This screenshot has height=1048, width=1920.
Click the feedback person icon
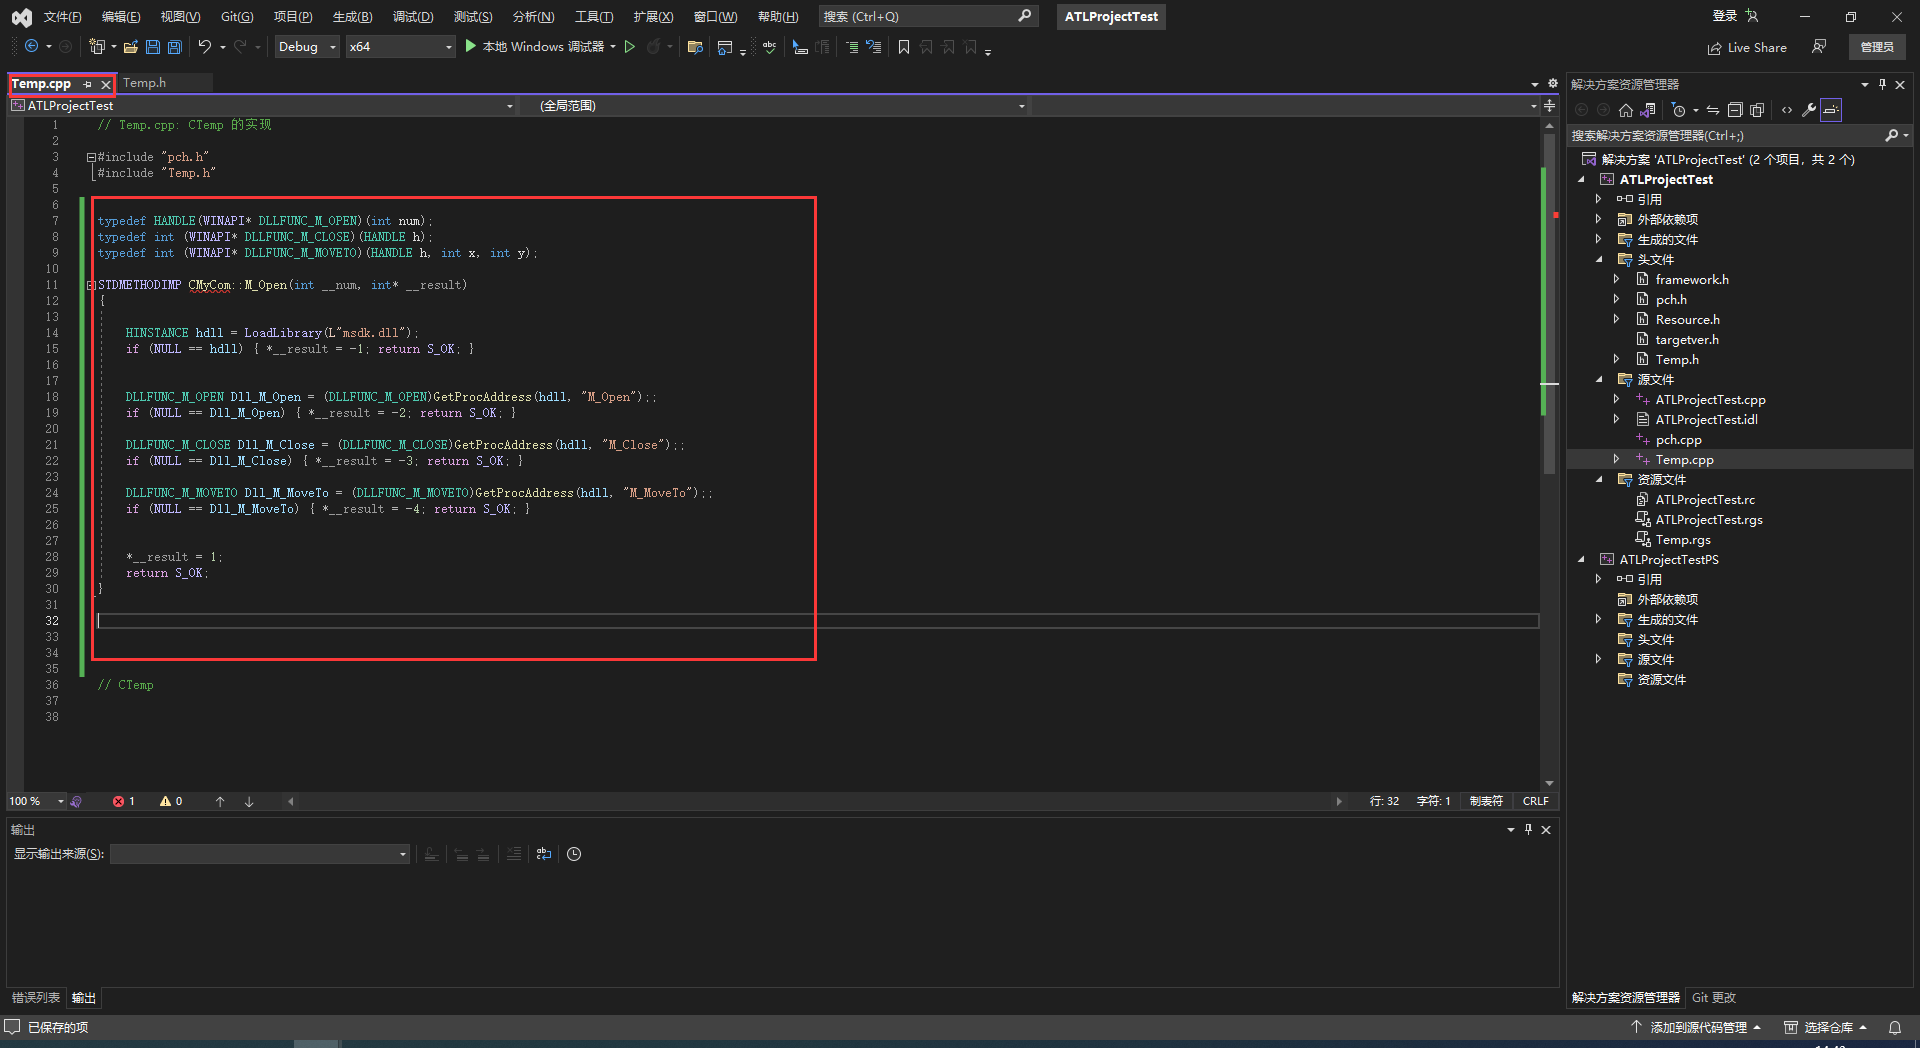click(1819, 47)
